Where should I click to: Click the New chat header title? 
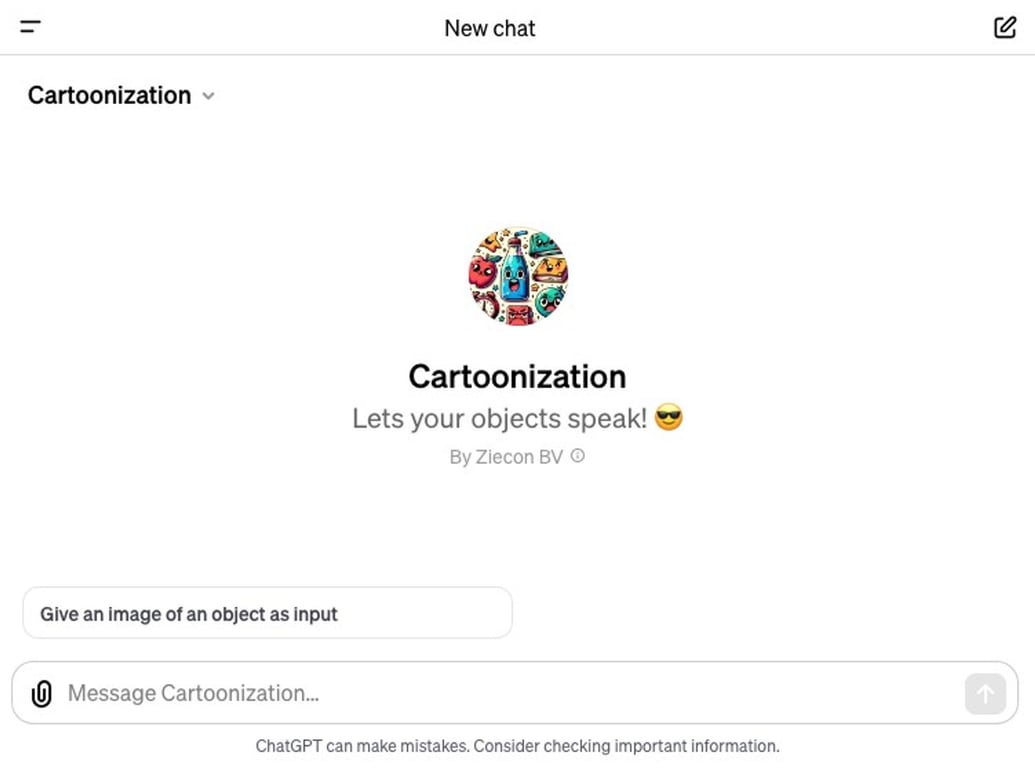click(489, 27)
